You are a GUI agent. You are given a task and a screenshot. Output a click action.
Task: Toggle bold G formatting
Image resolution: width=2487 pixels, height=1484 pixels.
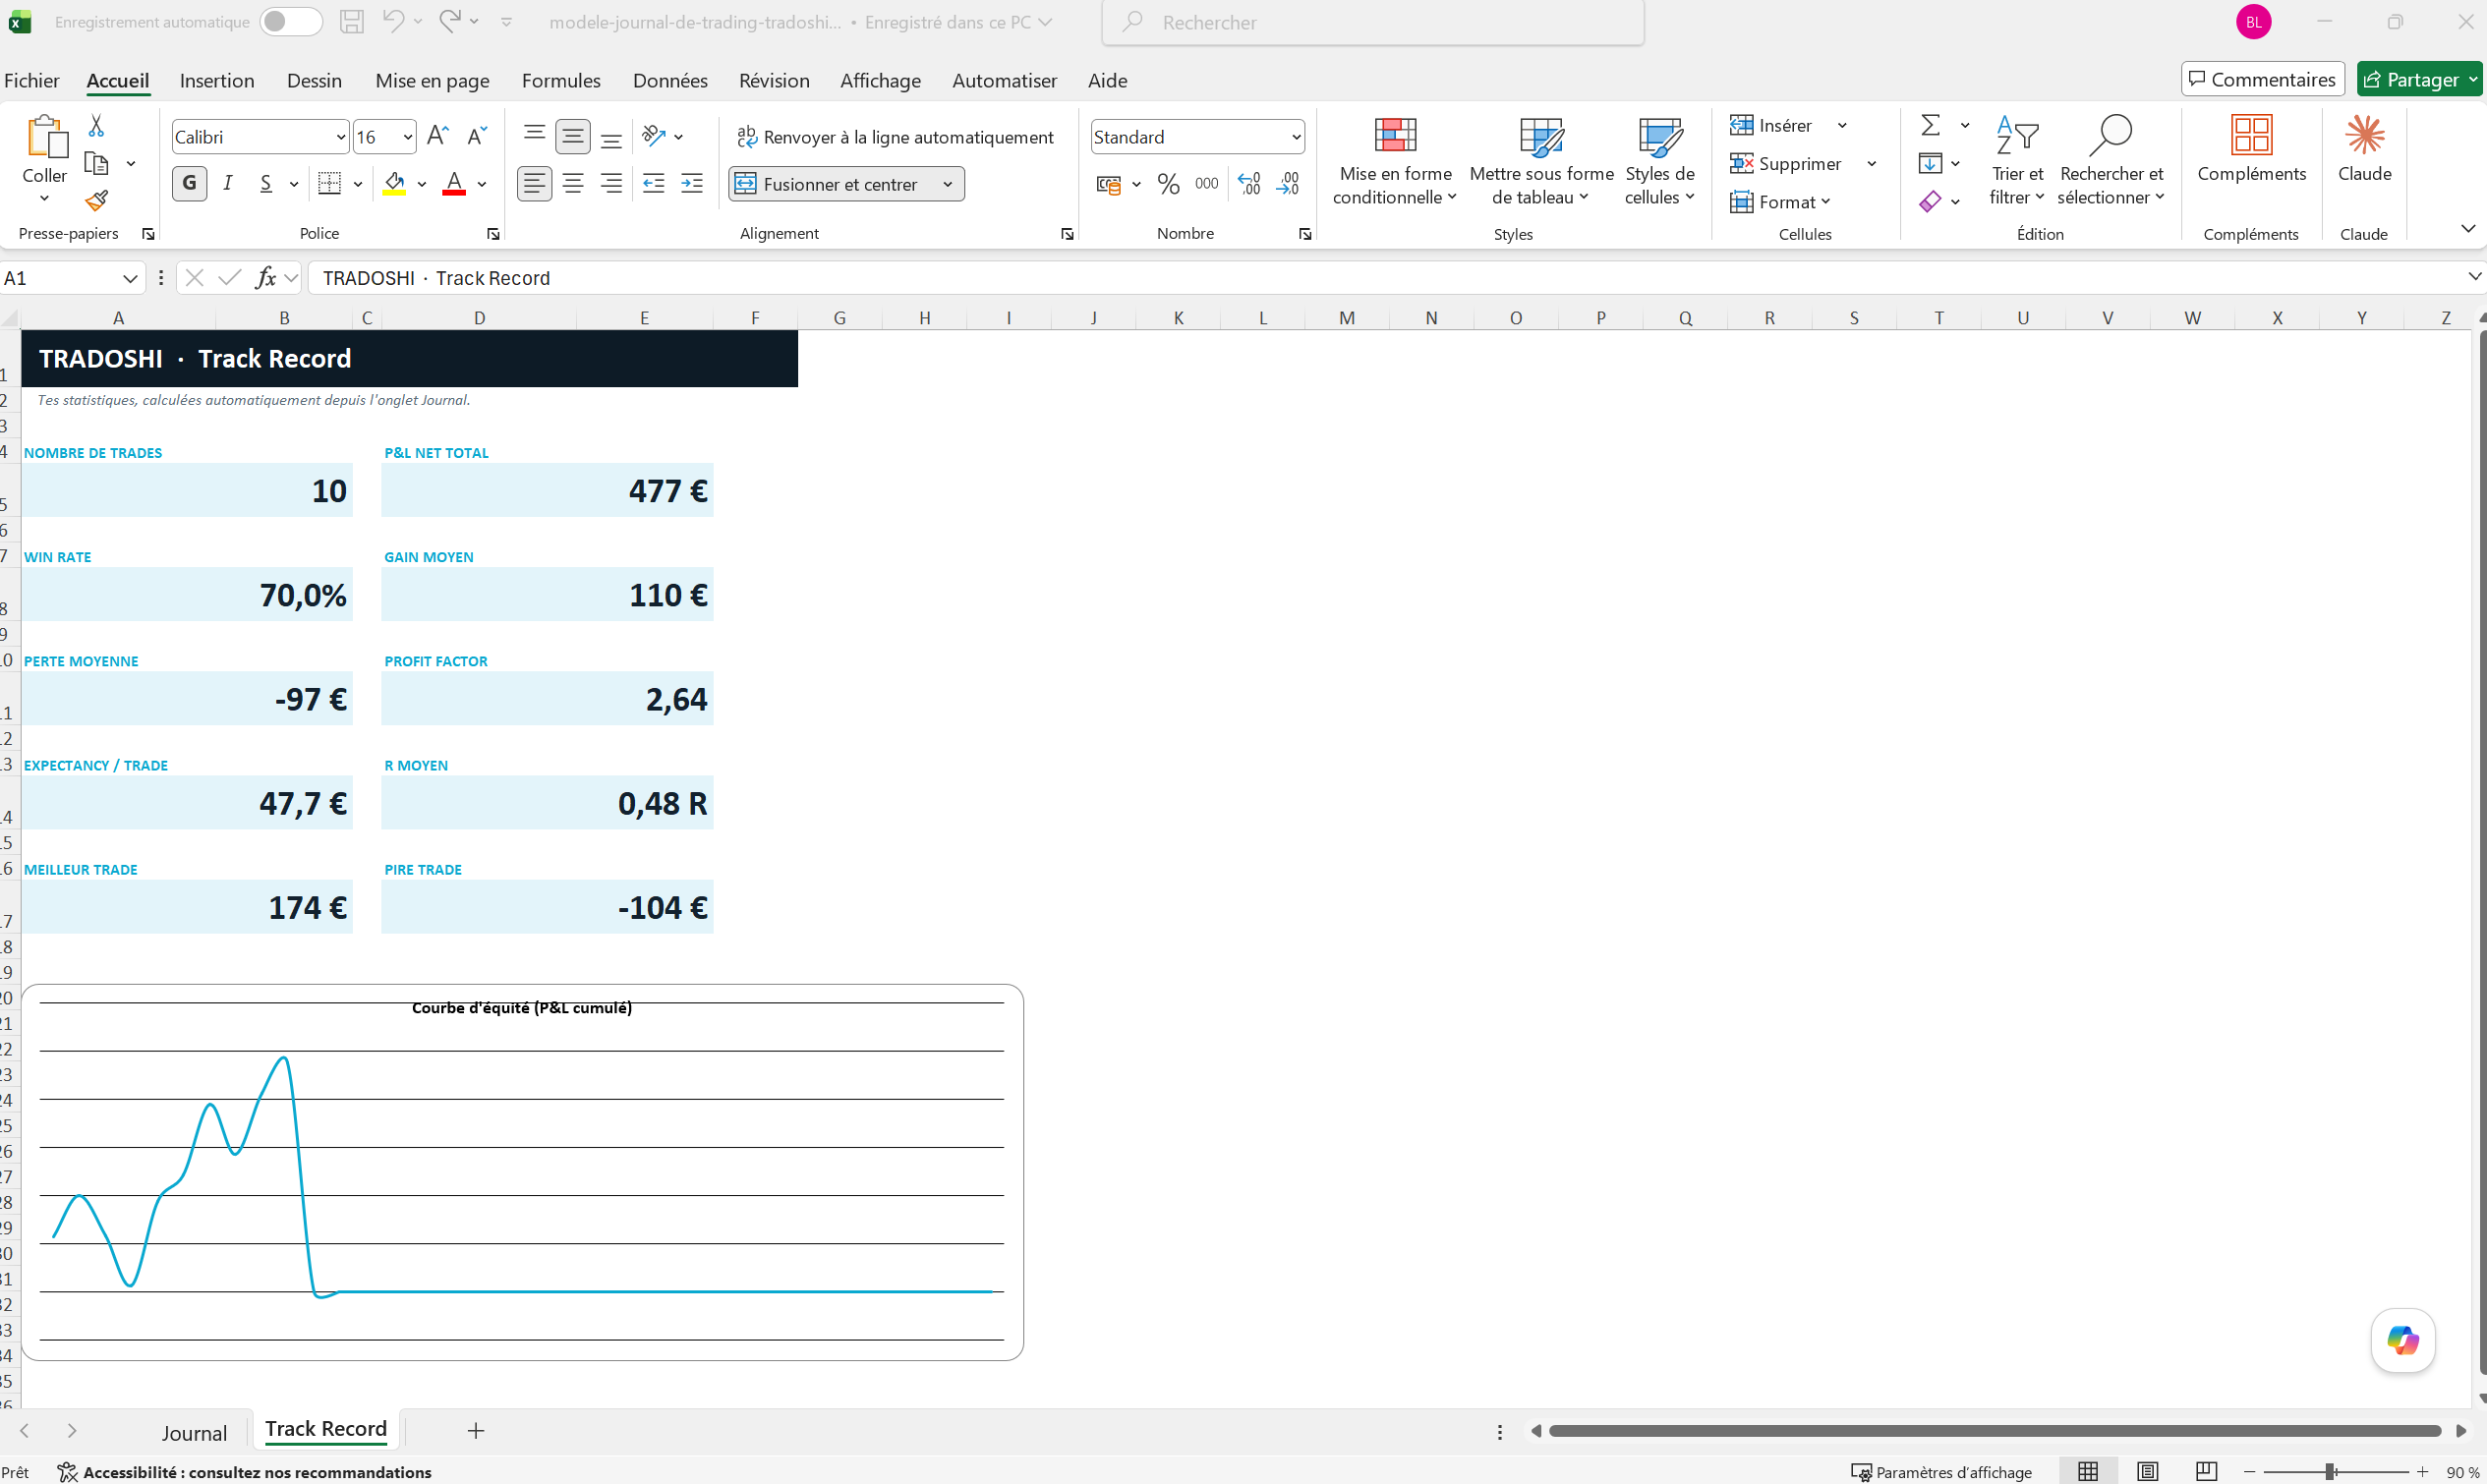(x=190, y=183)
